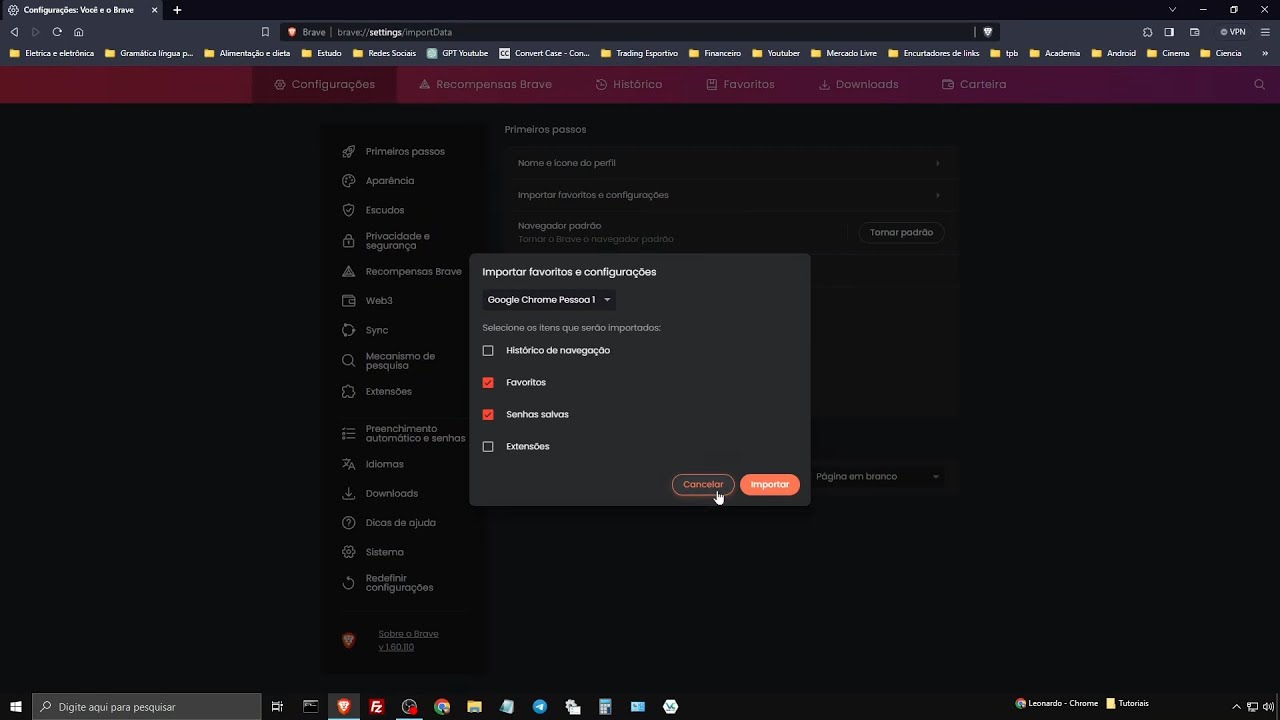Open Extensões in the sidebar
Image resolution: width=1280 pixels, height=720 pixels.
pos(376,392)
